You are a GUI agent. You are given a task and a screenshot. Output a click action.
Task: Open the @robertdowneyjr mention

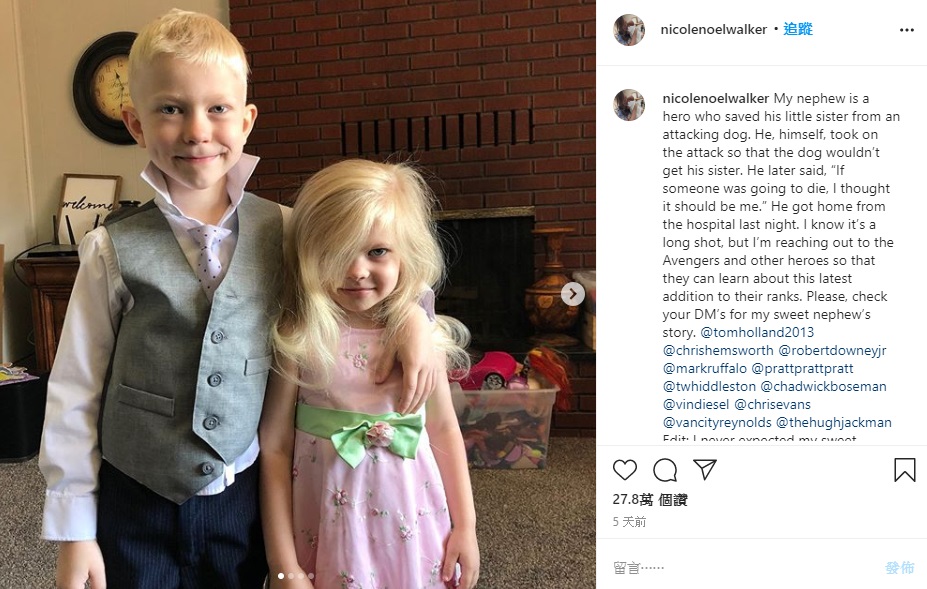coord(832,350)
